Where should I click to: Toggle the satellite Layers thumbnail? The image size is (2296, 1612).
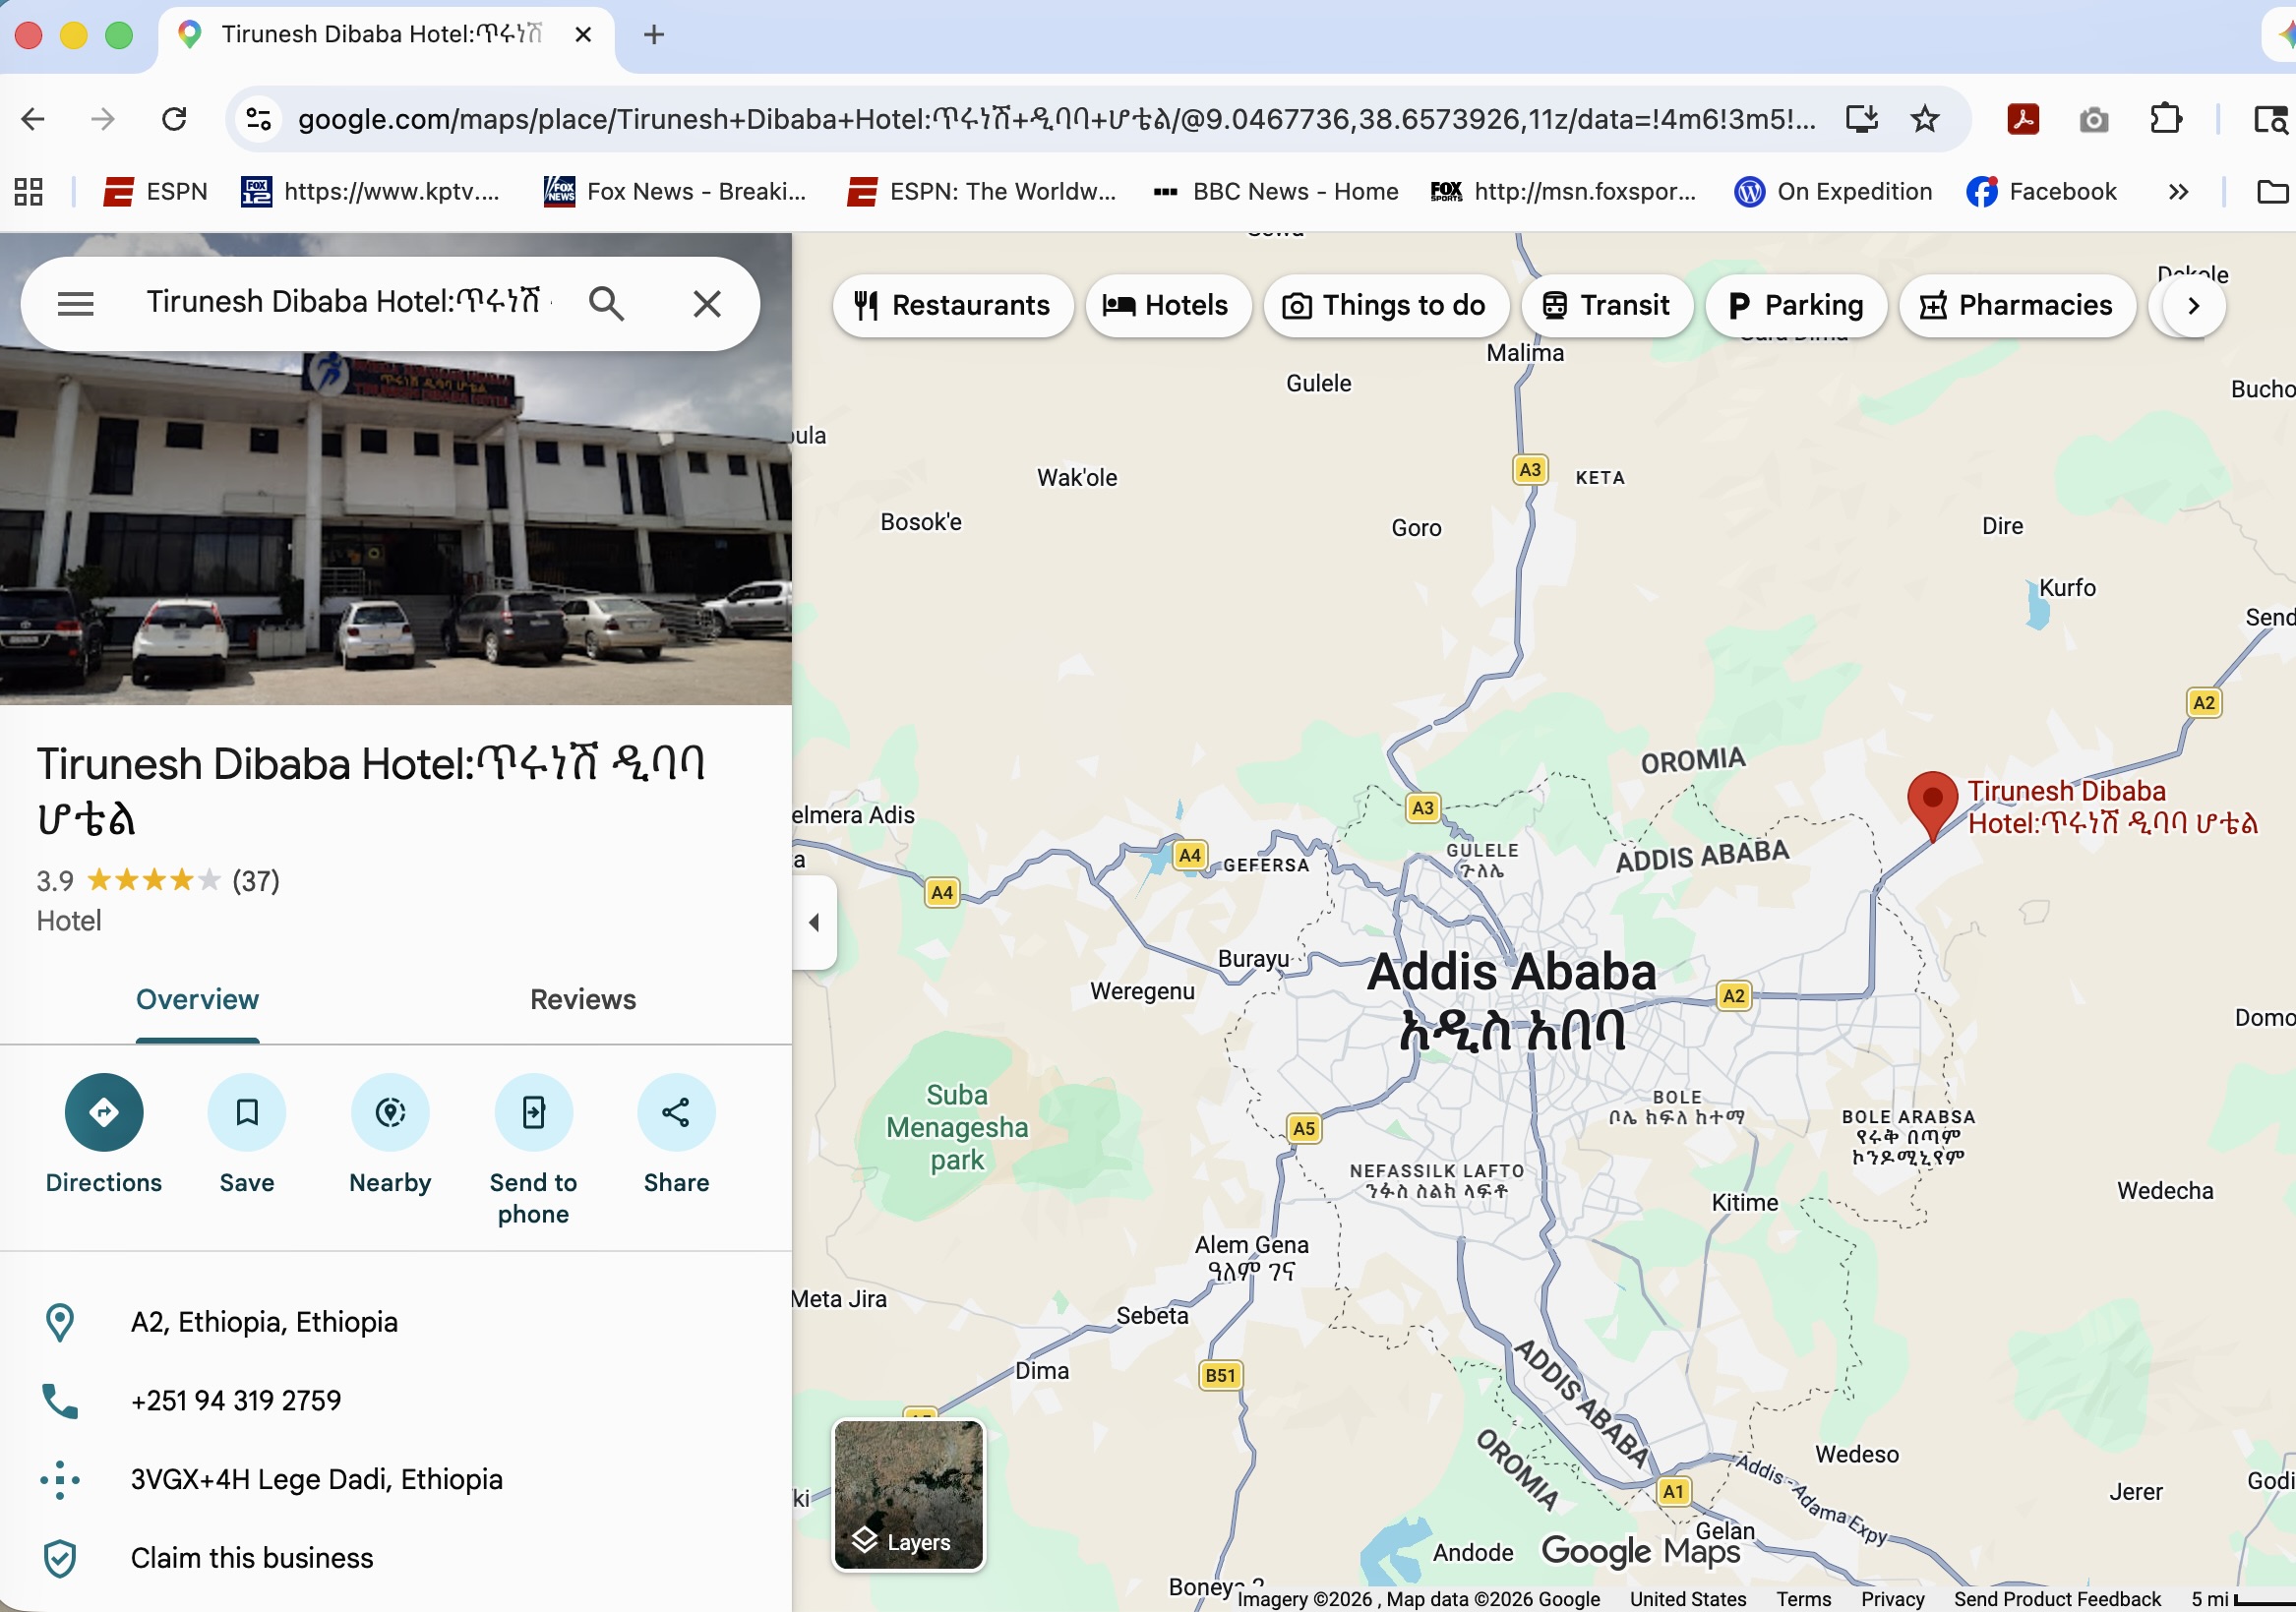point(908,1495)
